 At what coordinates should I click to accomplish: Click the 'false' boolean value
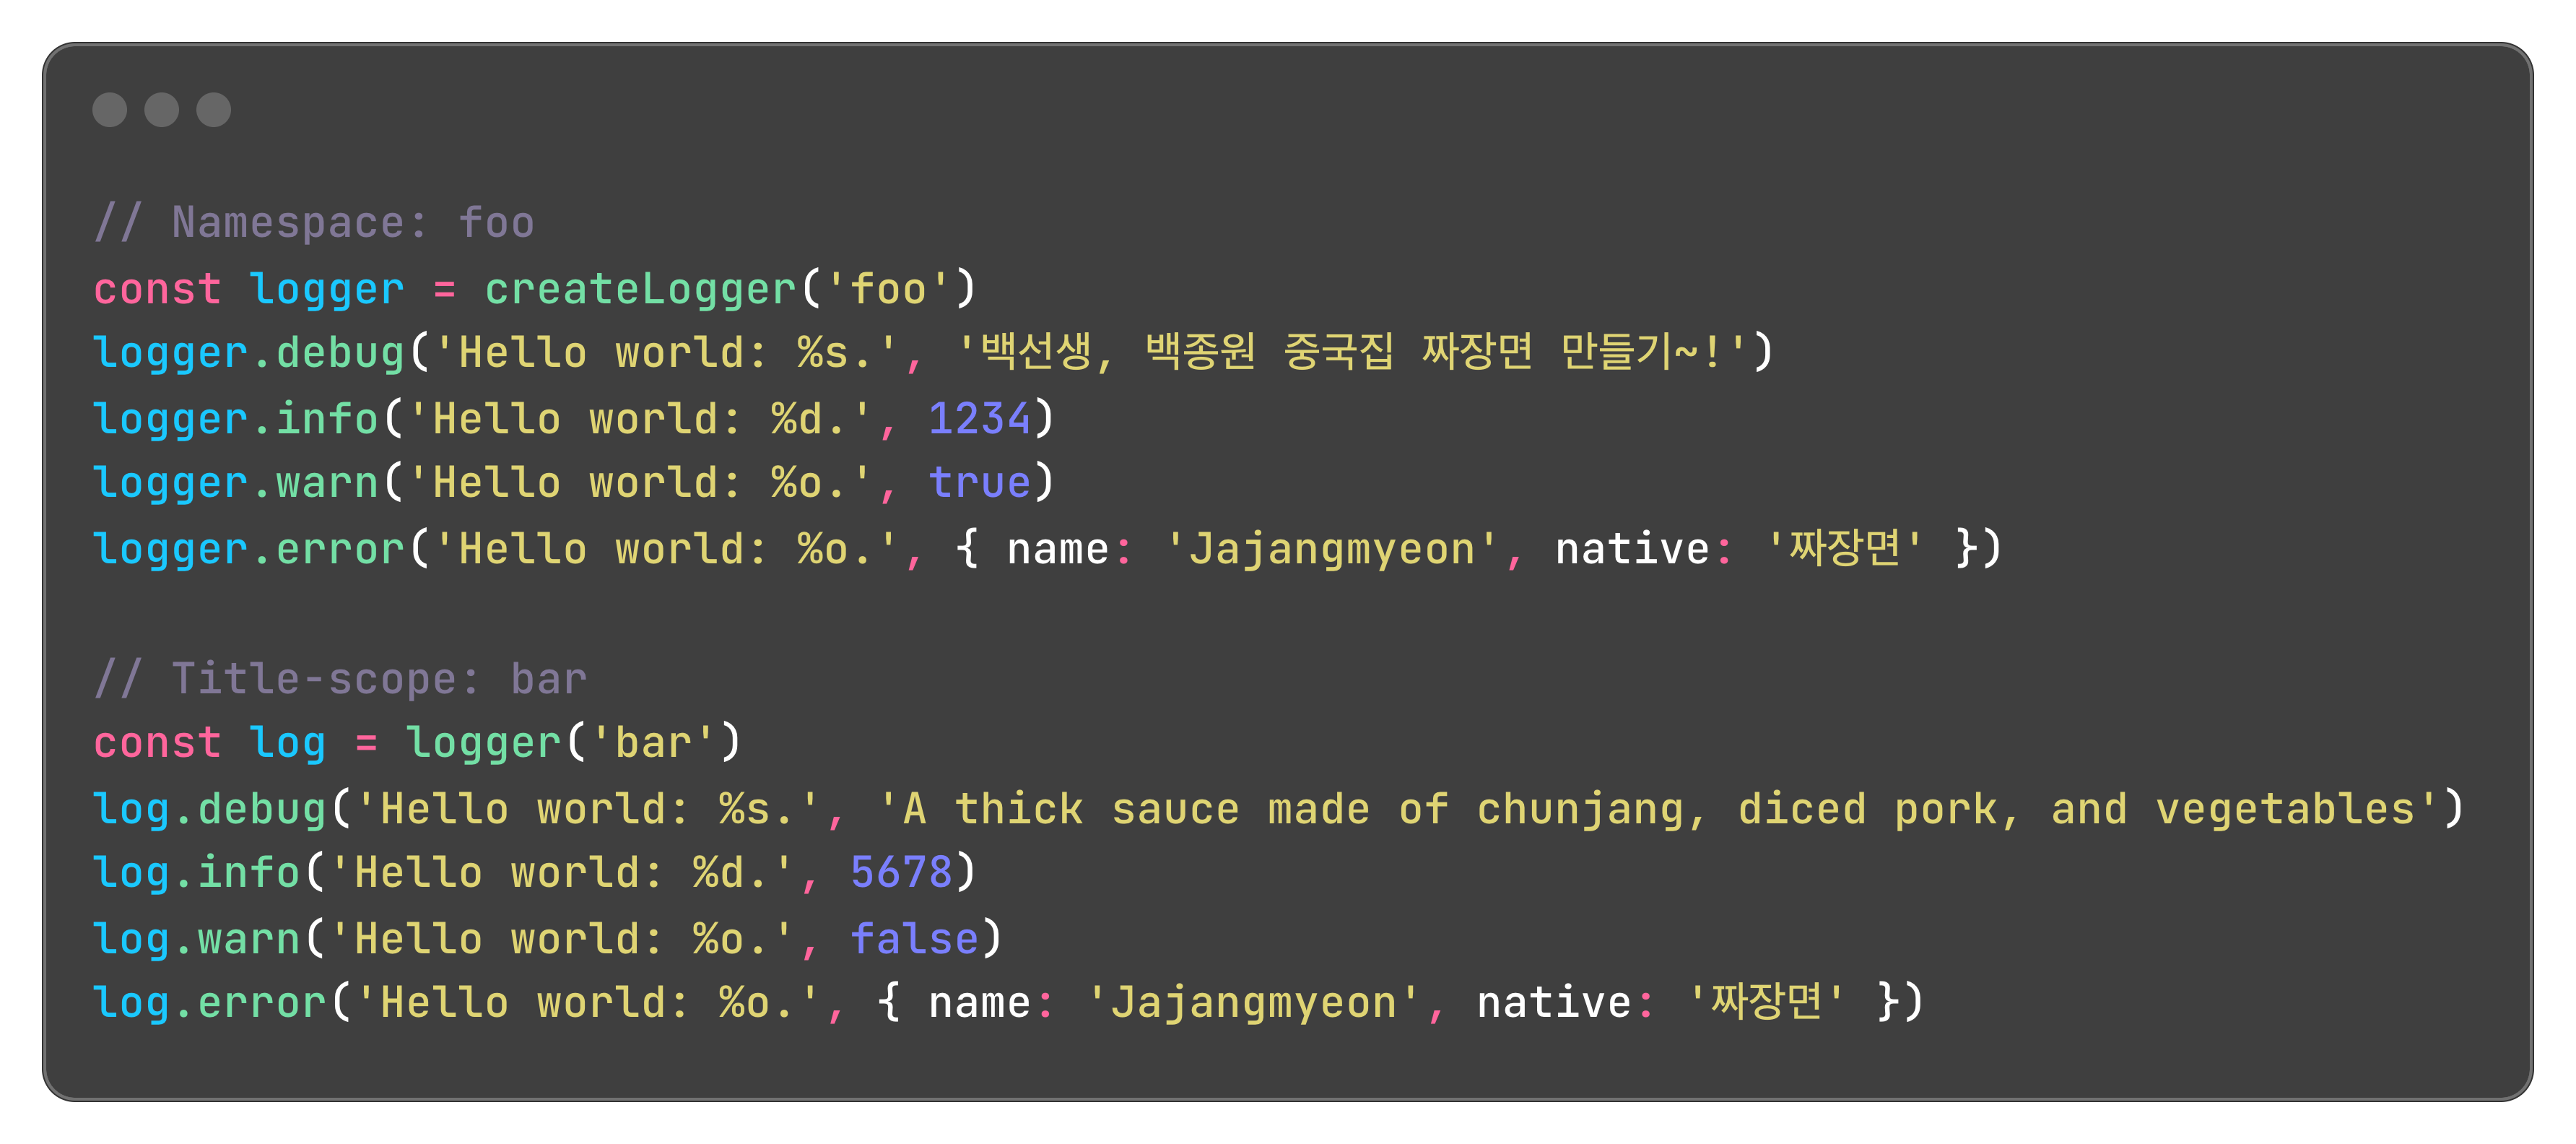(x=913, y=938)
